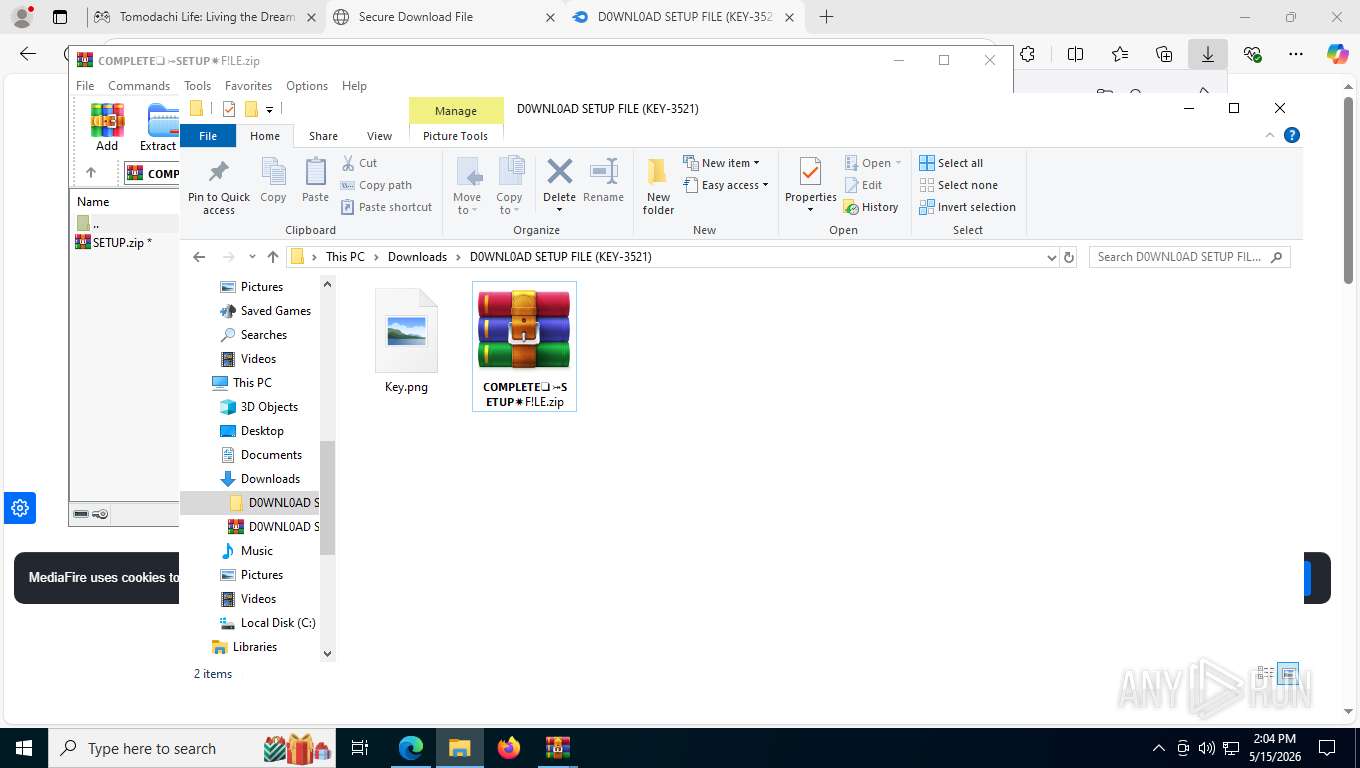Click Invert selection

(x=967, y=207)
